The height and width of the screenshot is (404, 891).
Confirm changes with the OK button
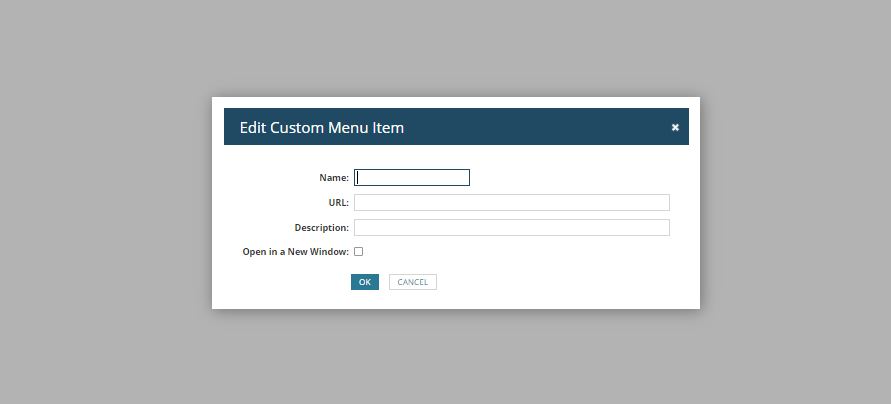click(x=365, y=282)
